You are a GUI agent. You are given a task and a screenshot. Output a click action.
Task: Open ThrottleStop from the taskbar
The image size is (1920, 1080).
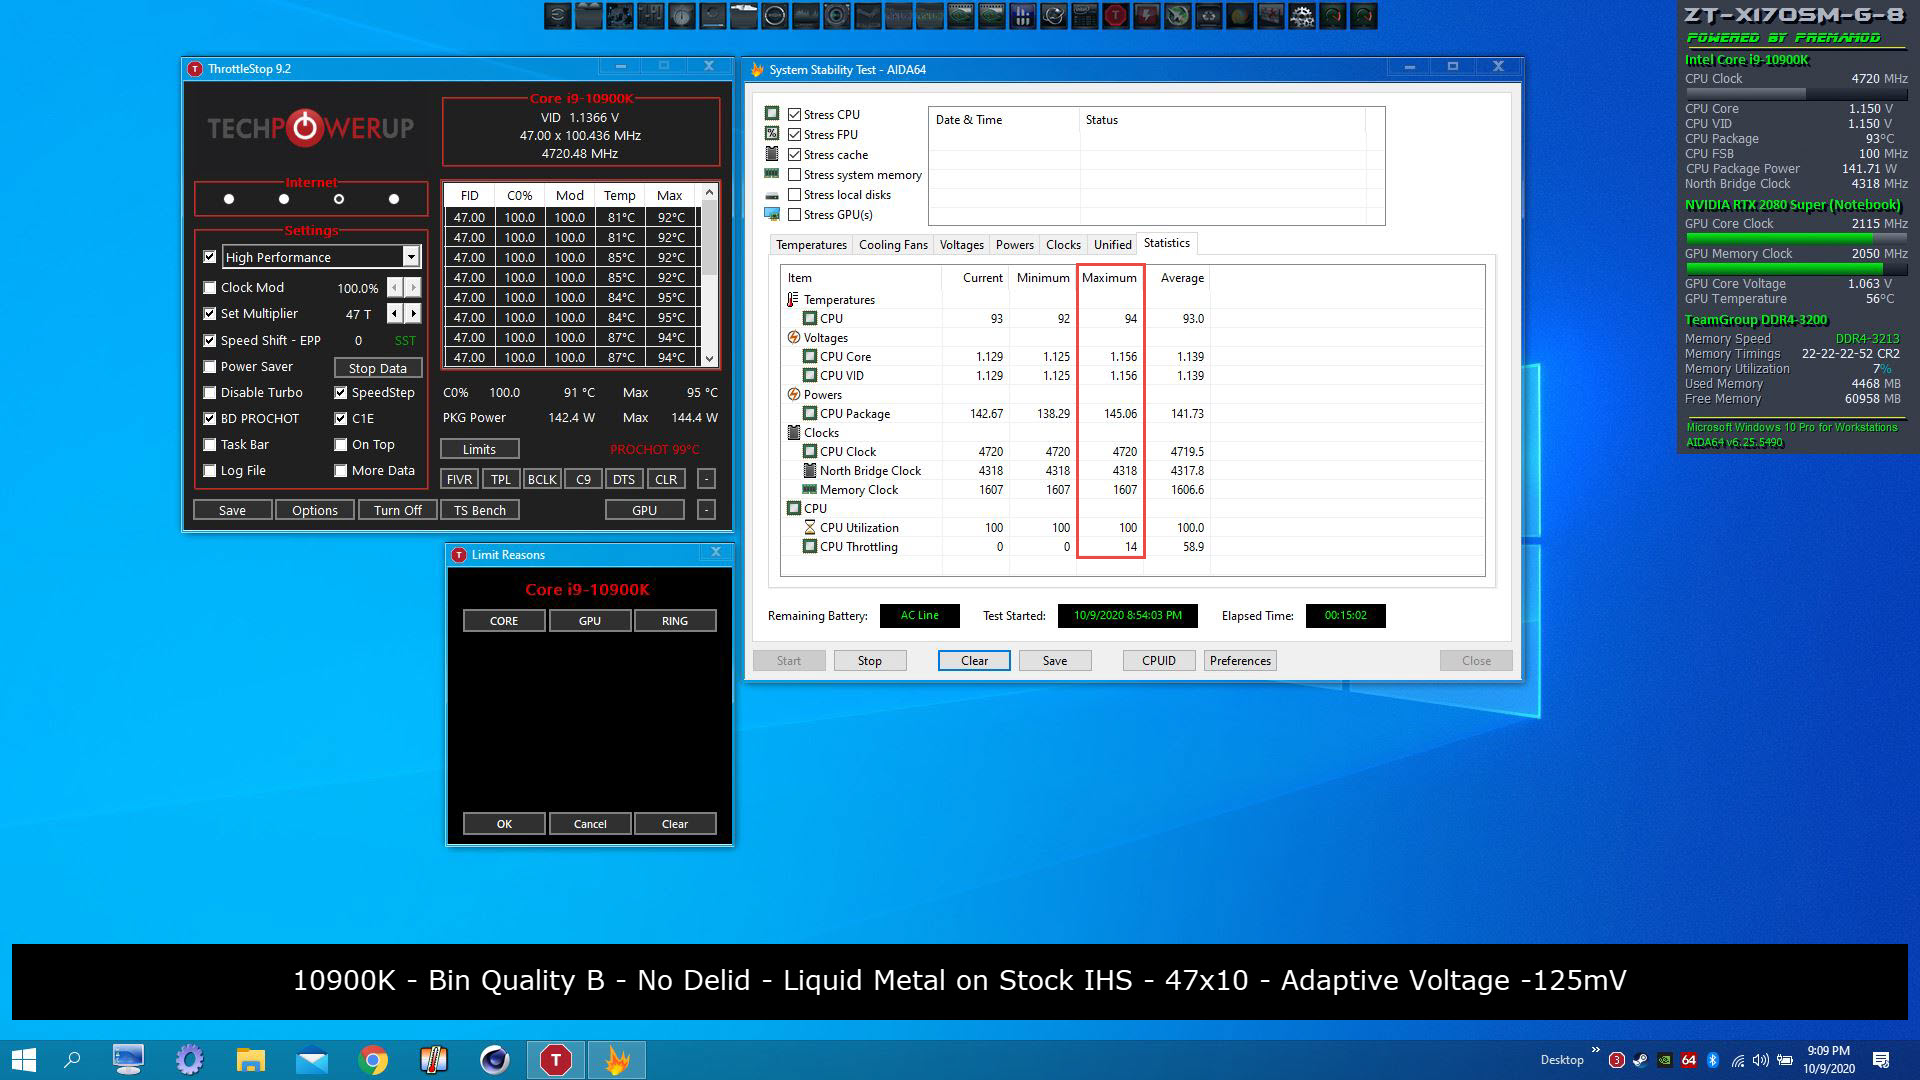click(555, 1059)
